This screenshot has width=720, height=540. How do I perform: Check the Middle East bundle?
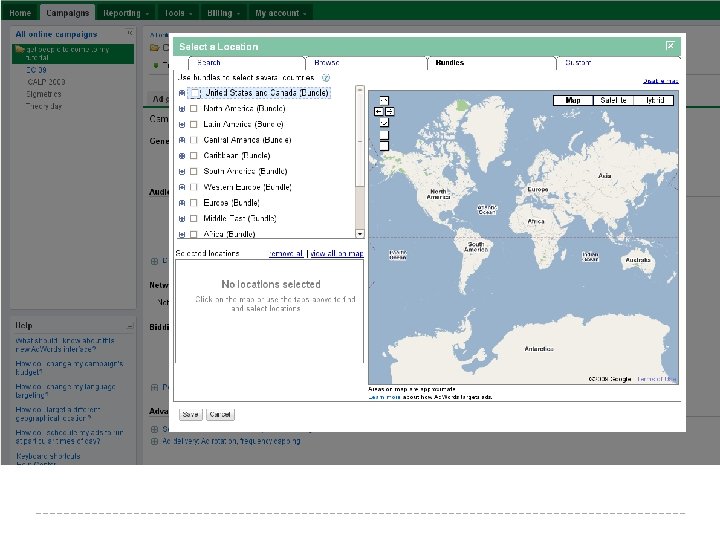pos(194,219)
